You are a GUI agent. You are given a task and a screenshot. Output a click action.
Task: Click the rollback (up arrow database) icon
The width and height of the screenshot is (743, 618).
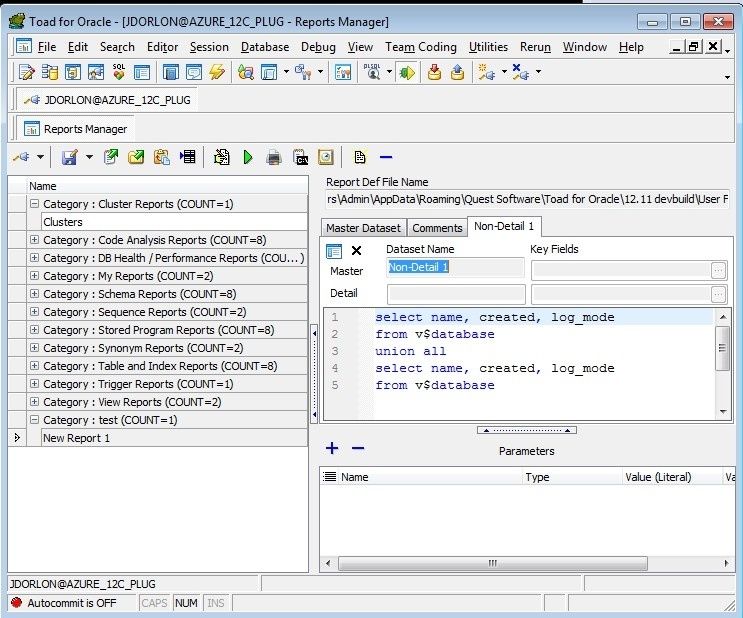point(457,72)
